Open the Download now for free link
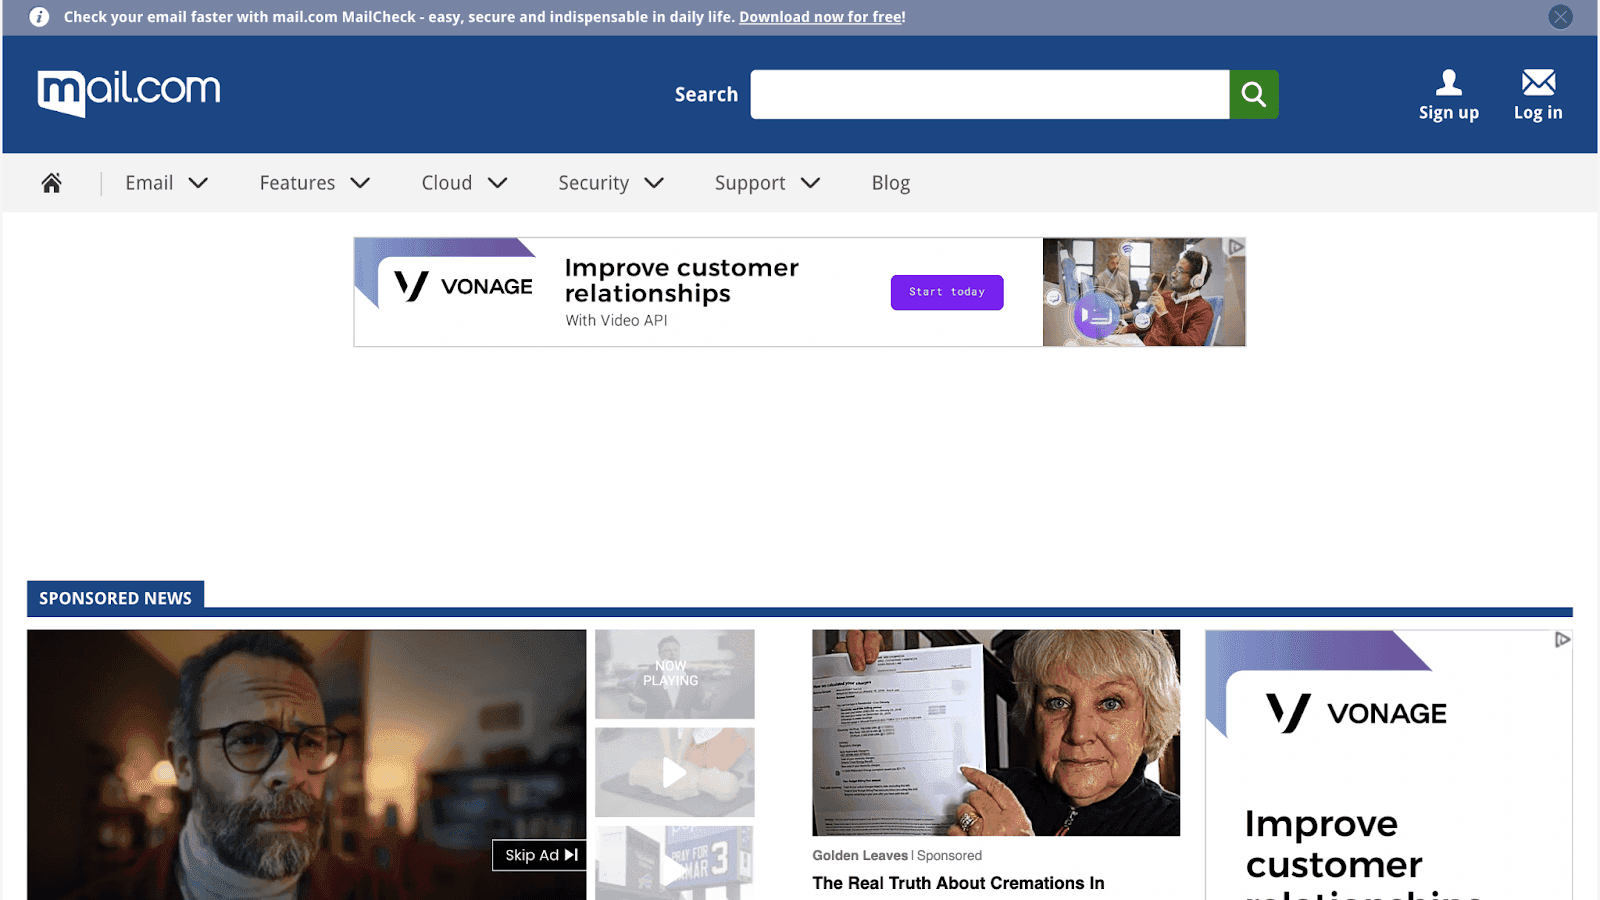This screenshot has height=900, width=1600. (820, 17)
